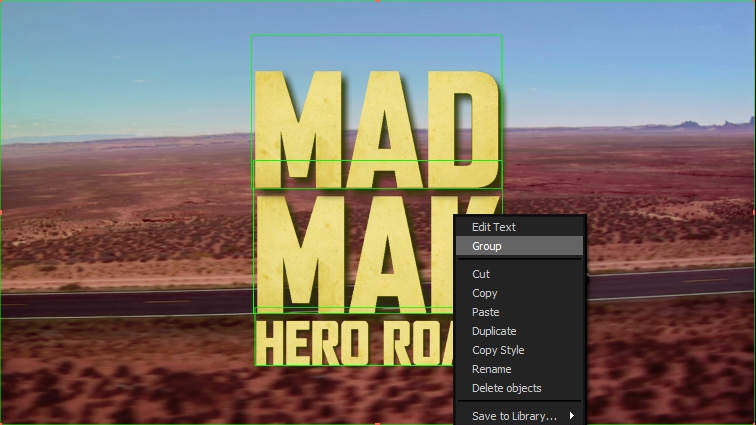Image resolution: width=756 pixels, height=425 pixels.
Task: Click the red handle at top frame center
Action: point(378,2)
